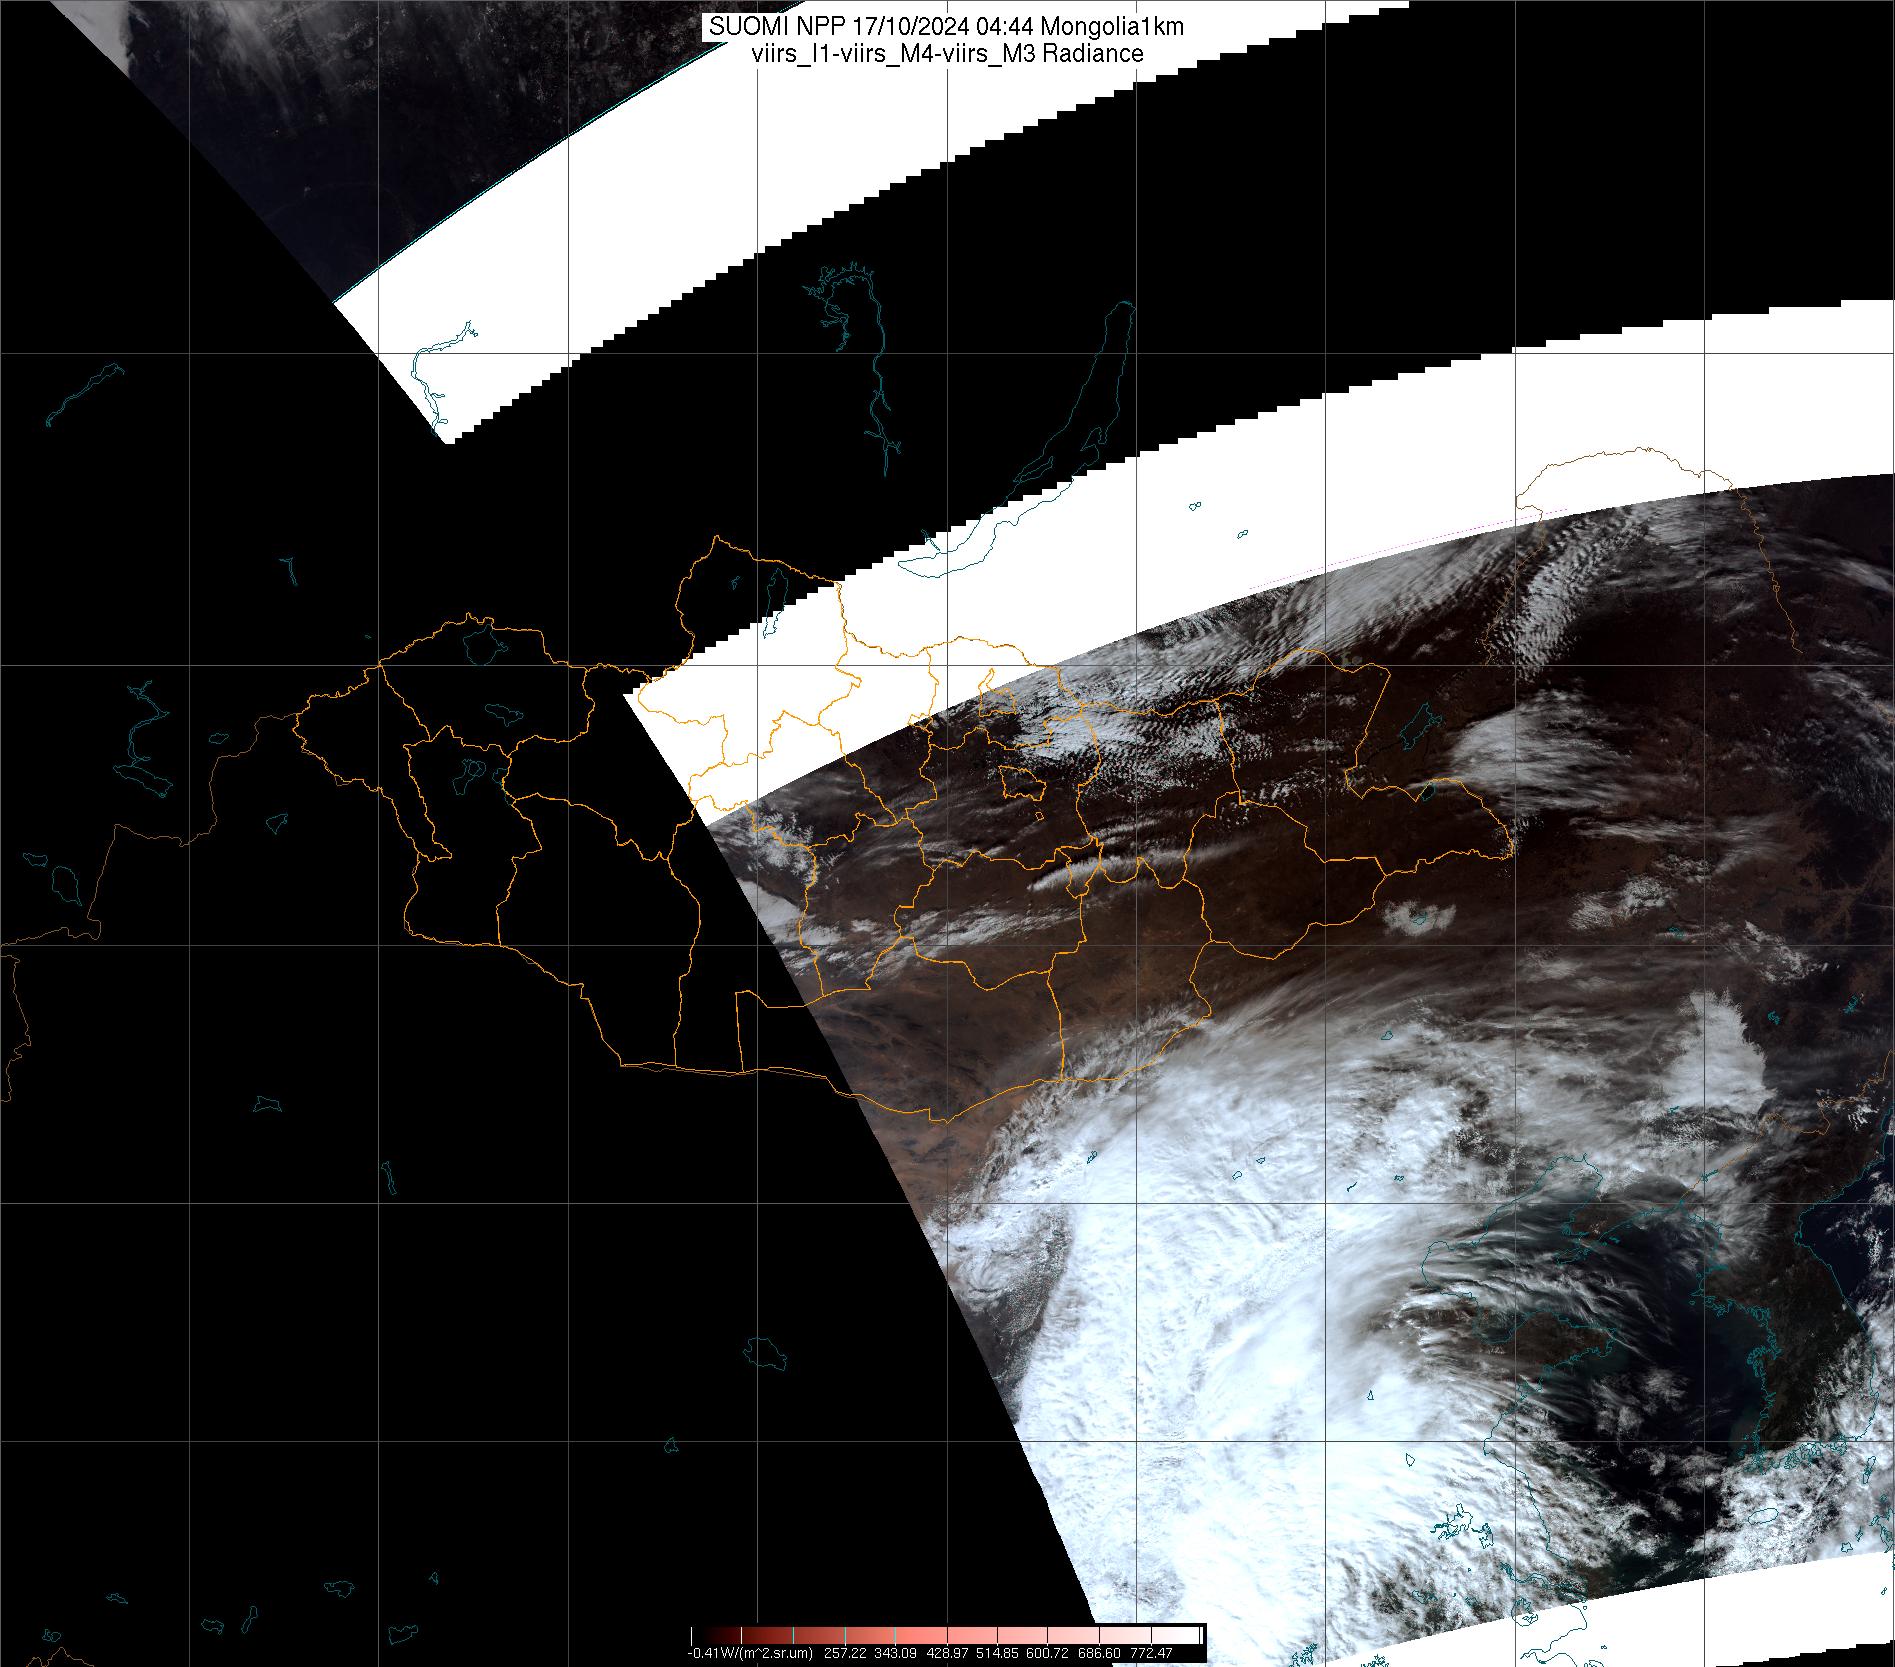Screen dimensions: 1895x1667
Task: Click the '428.97' colorbar value
Action: click(949, 1653)
